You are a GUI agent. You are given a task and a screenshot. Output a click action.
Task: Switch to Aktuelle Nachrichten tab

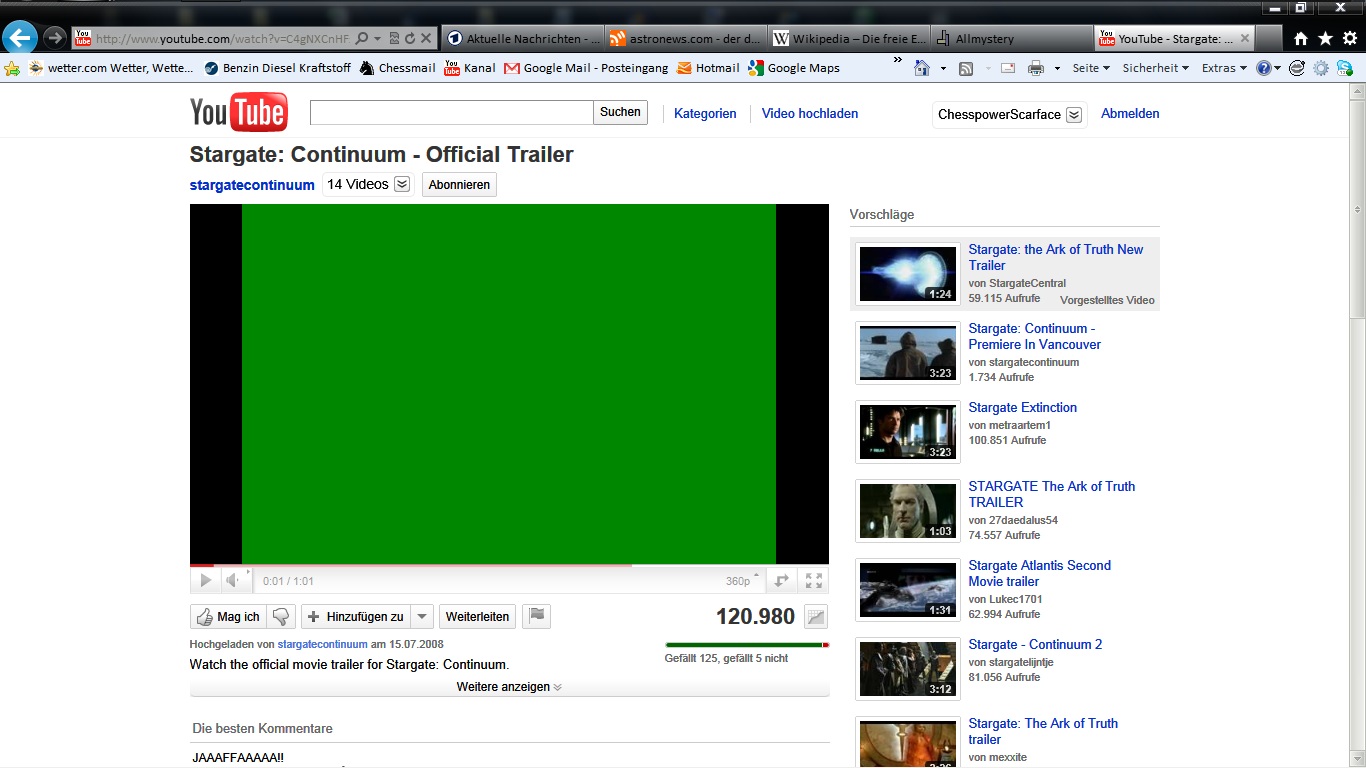coord(522,39)
